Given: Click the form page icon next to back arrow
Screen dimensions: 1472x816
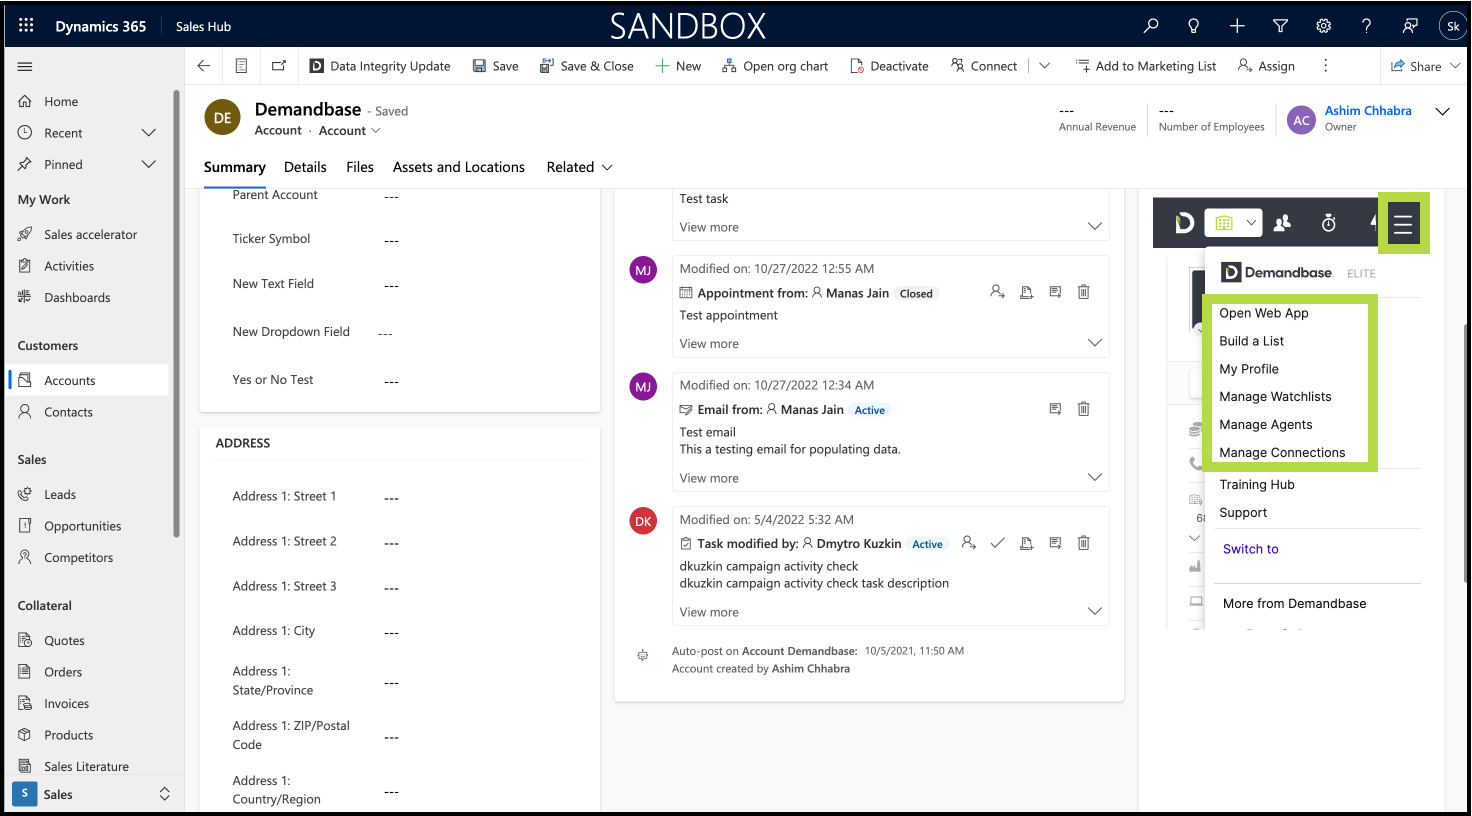Looking at the screenshot, I should [241, 66].
